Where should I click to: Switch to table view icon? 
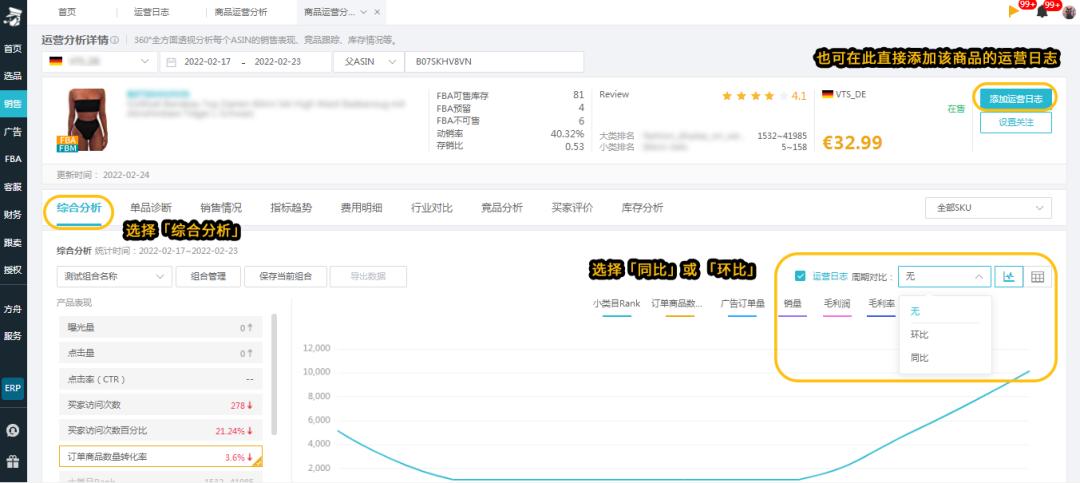pyautogui.click(x=1037, y=276)
